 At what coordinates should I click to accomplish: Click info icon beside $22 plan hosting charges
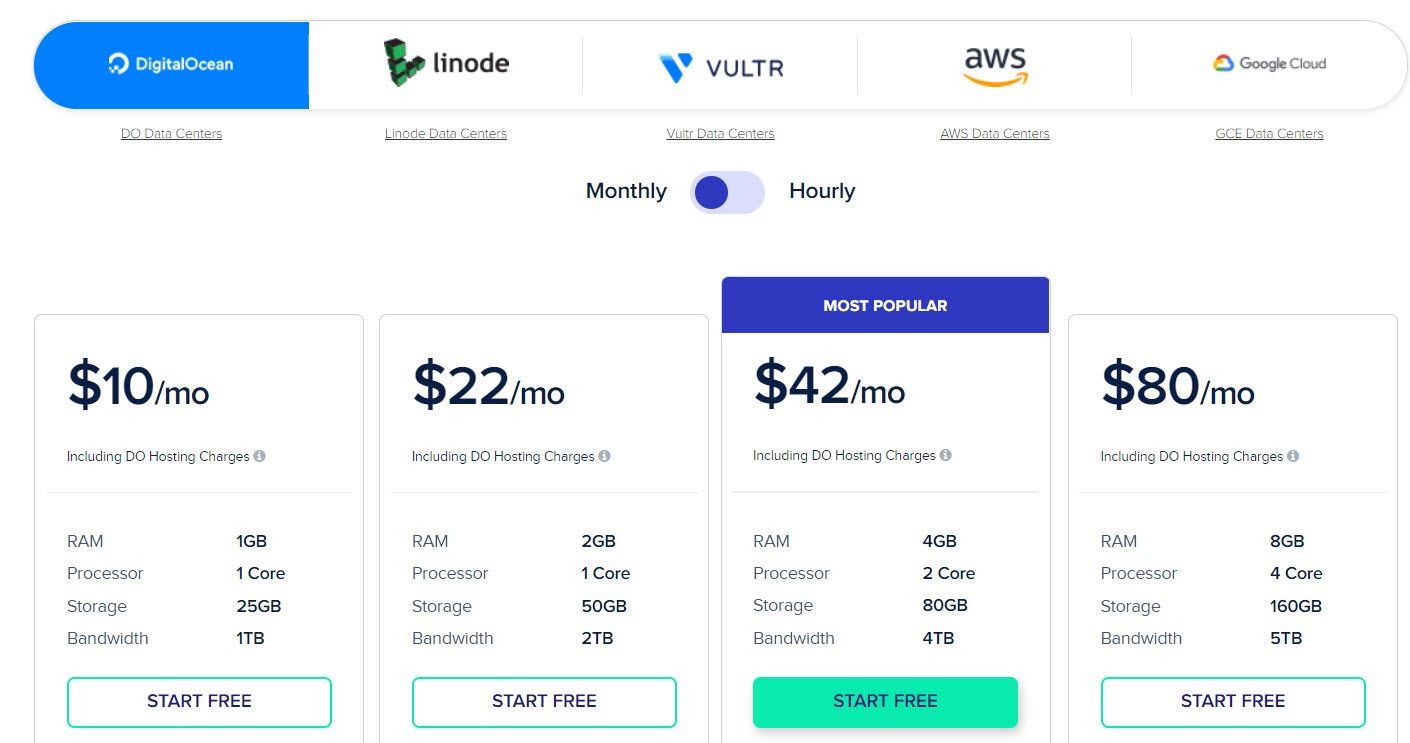(x=604, y=456)
